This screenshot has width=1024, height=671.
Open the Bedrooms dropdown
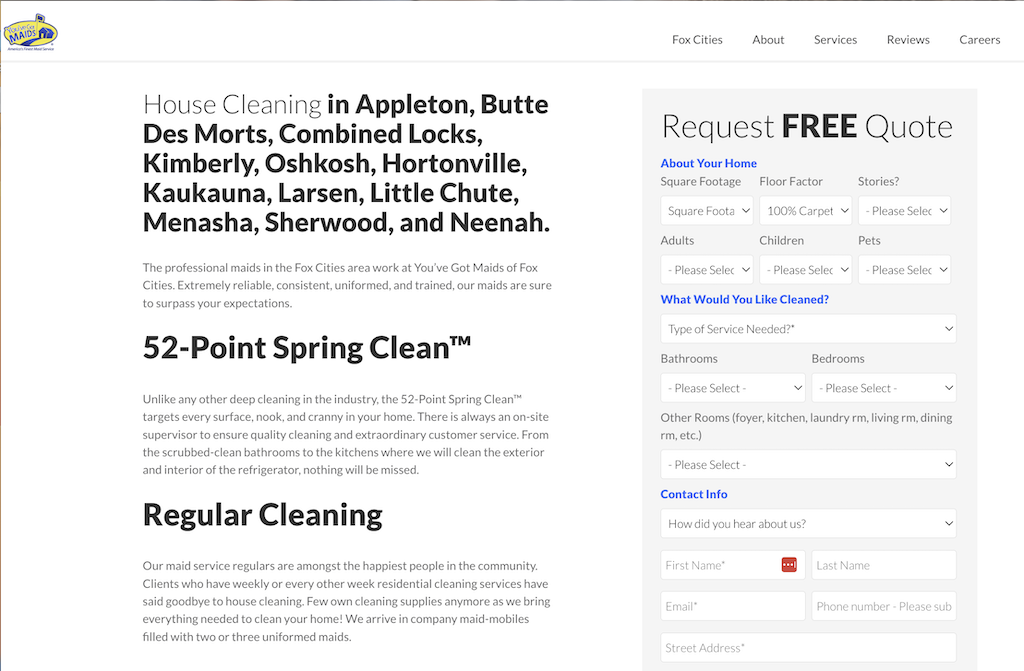(884, 387)
